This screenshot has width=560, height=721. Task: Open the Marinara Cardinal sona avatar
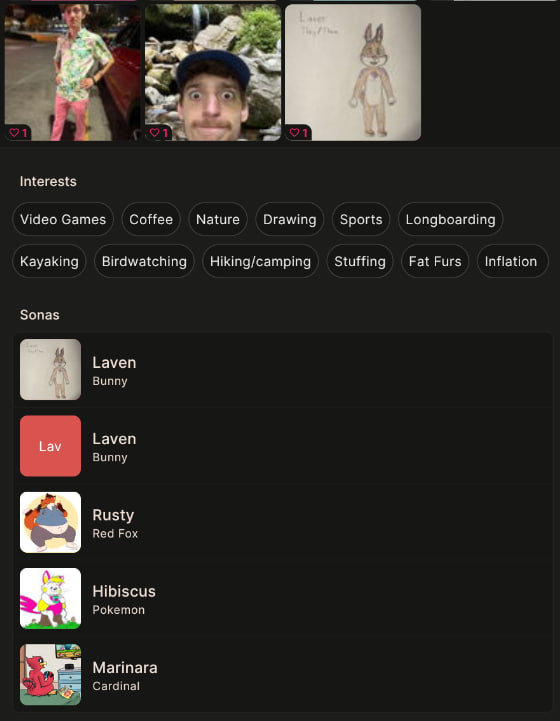pyautogui.click(x=51, y=675)
